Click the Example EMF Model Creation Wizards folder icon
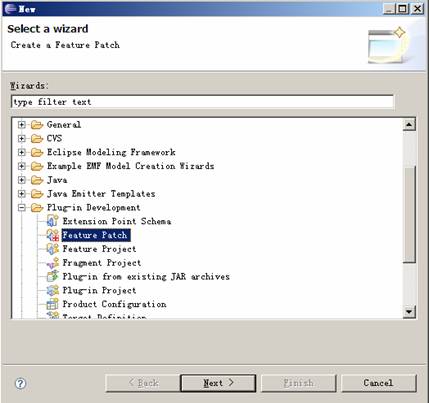Viewport: 429px width, 403px height. [x=37, y=166]
